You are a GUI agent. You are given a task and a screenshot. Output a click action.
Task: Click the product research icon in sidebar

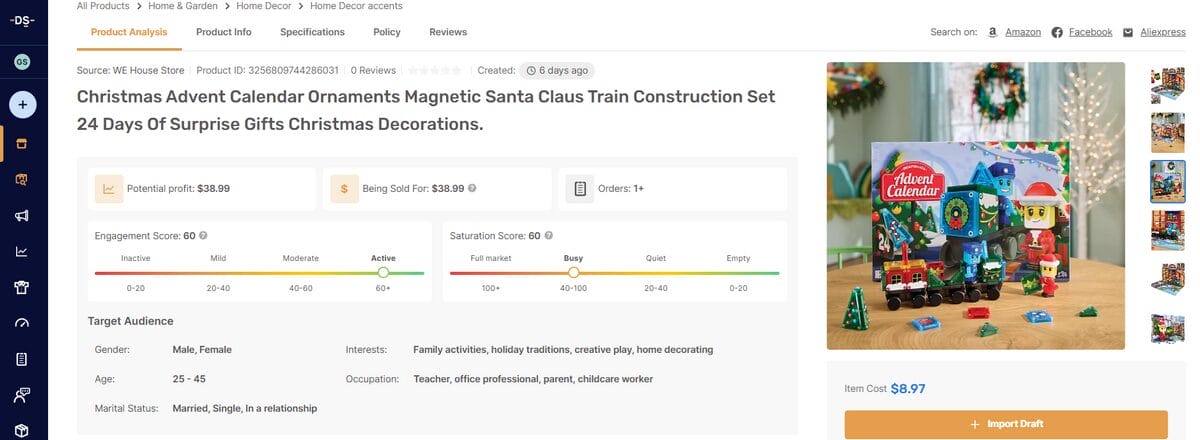22,179
